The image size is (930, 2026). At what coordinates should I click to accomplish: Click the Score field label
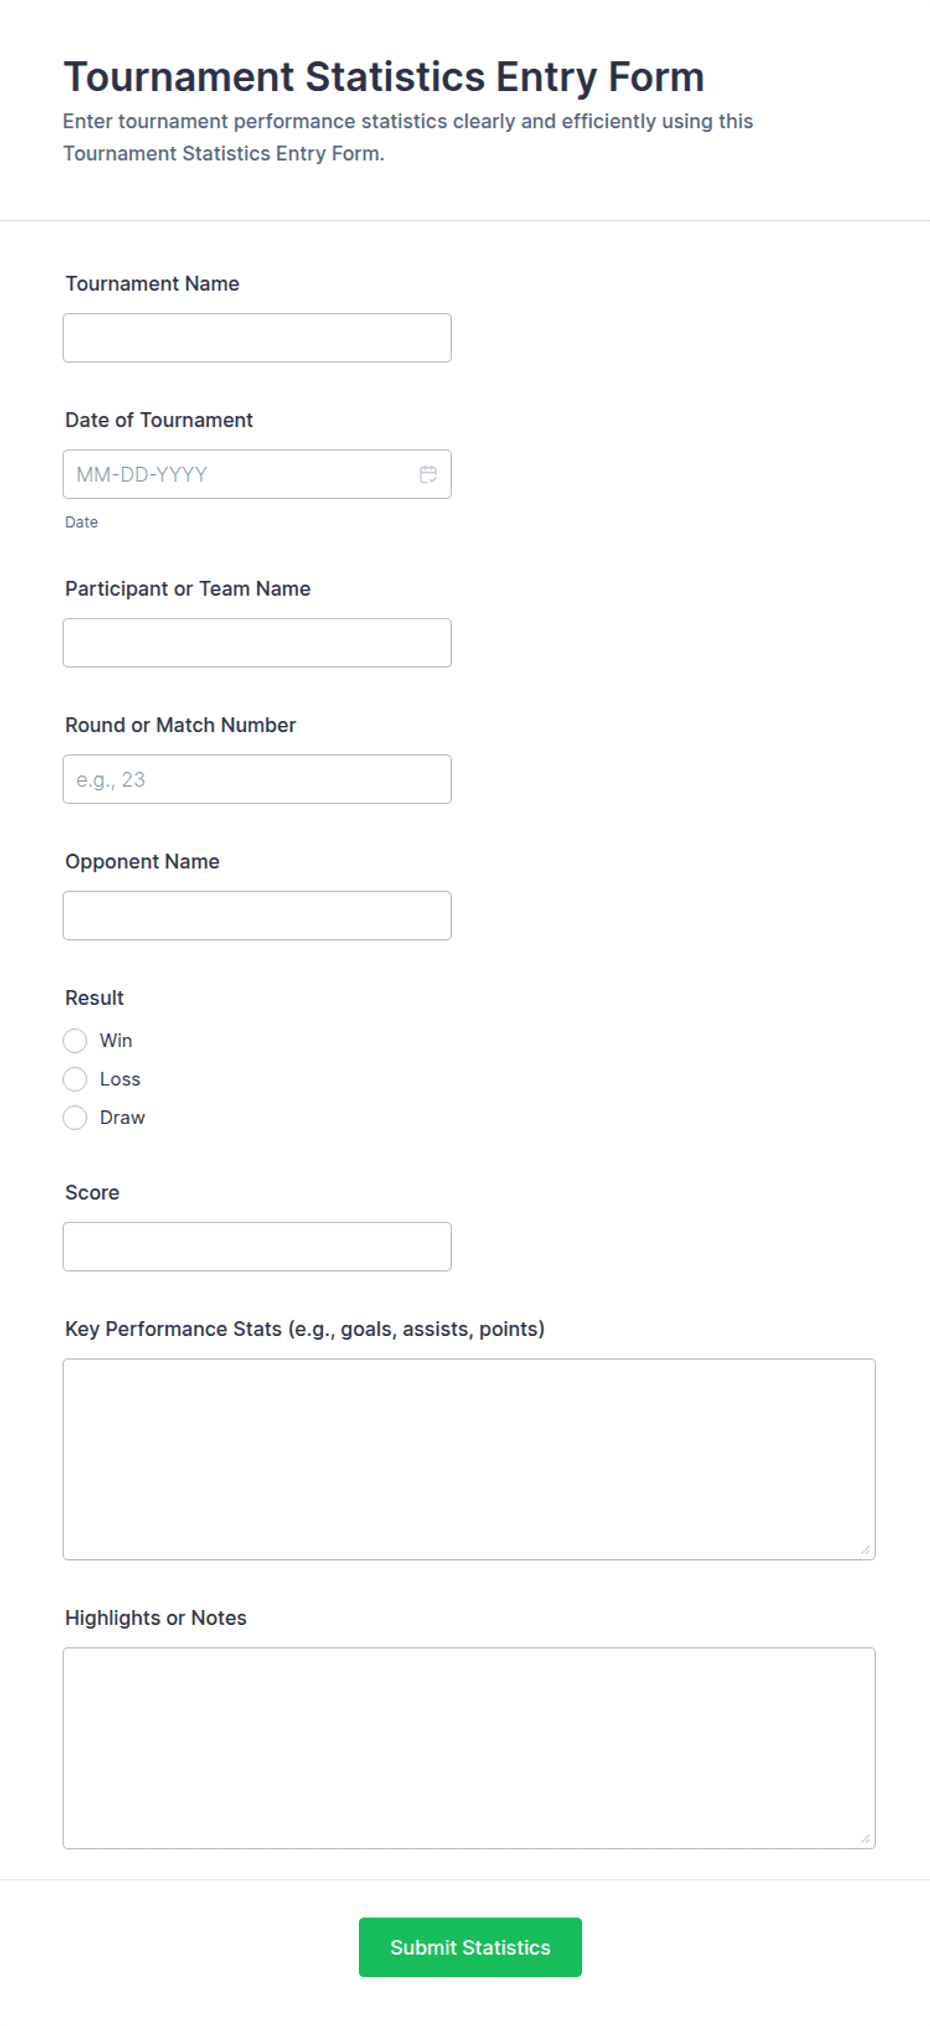coord(92,1193)
